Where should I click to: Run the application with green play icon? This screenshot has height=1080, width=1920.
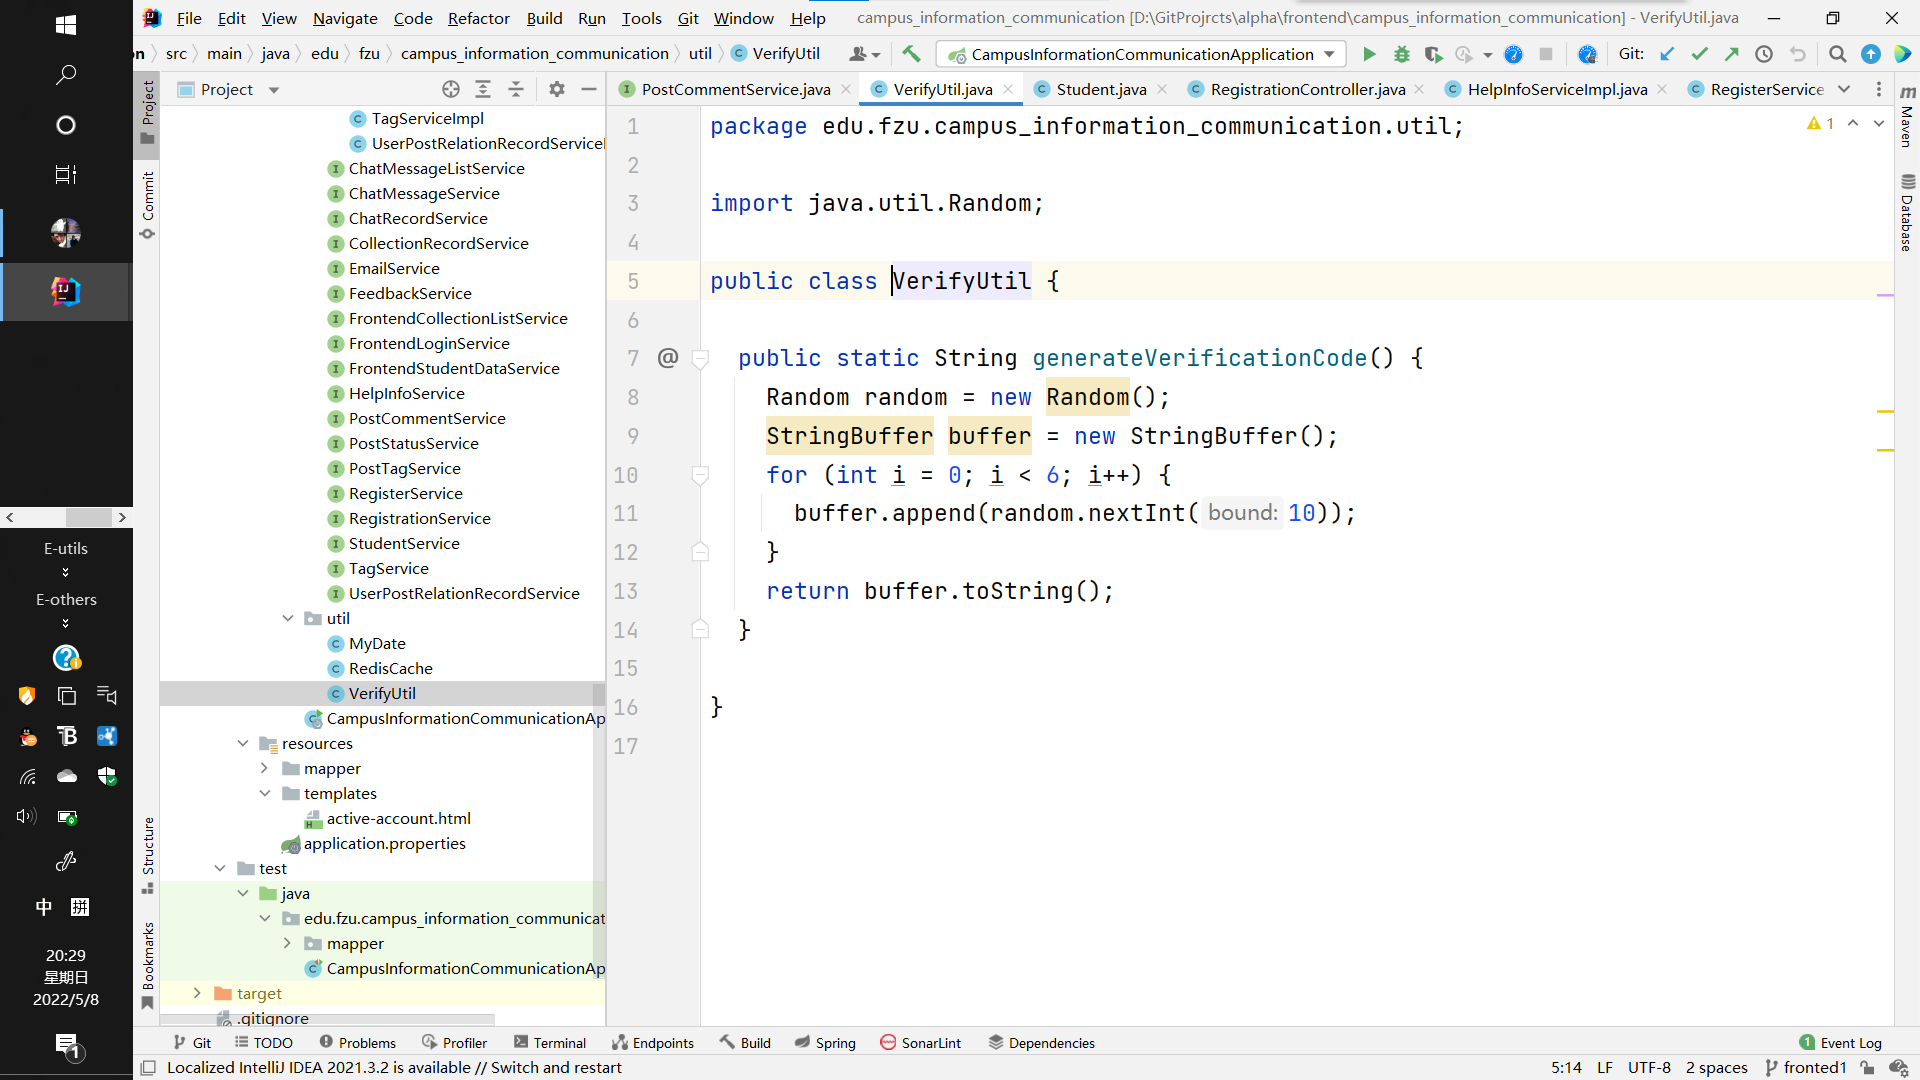click(x=1369, y=54)
